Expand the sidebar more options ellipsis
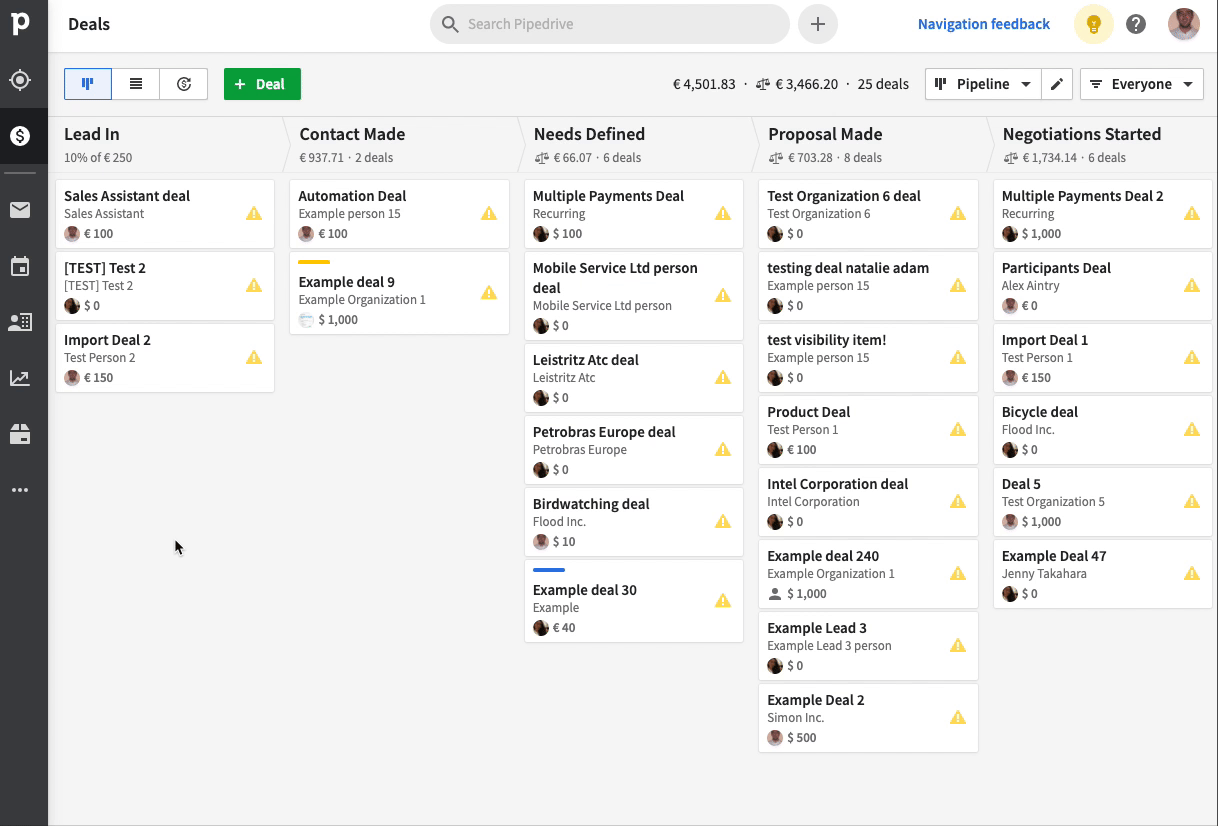Screen dimensions: 1218x826 coord(24,489)
